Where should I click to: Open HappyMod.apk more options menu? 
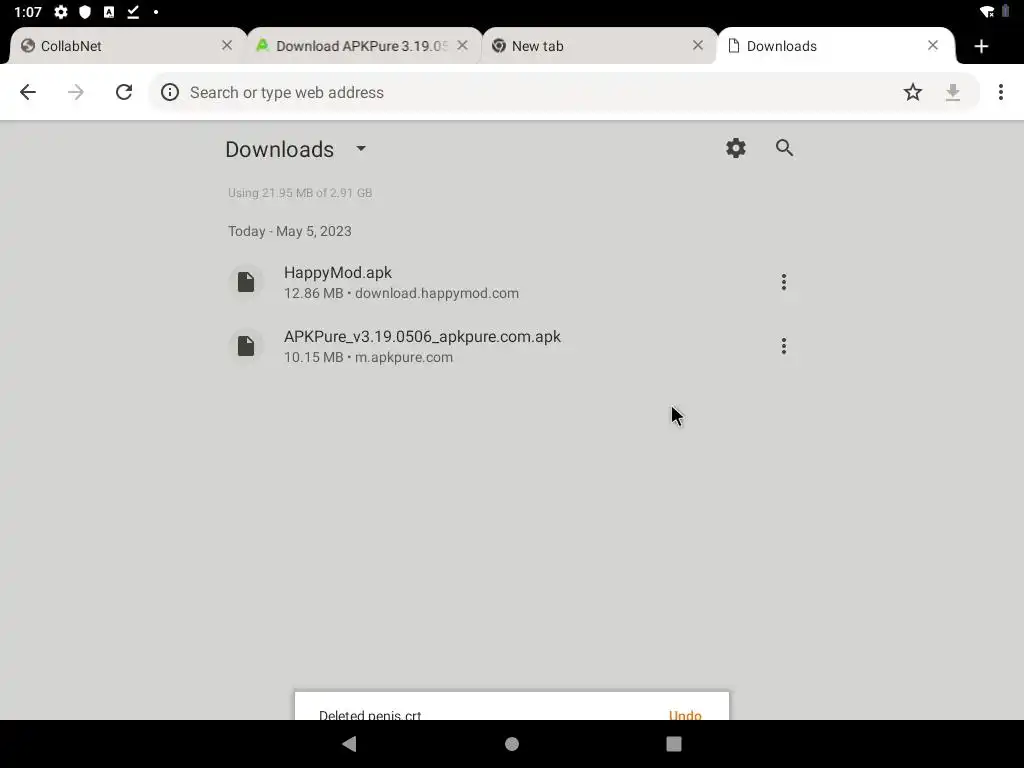click(x=784, y=282)
